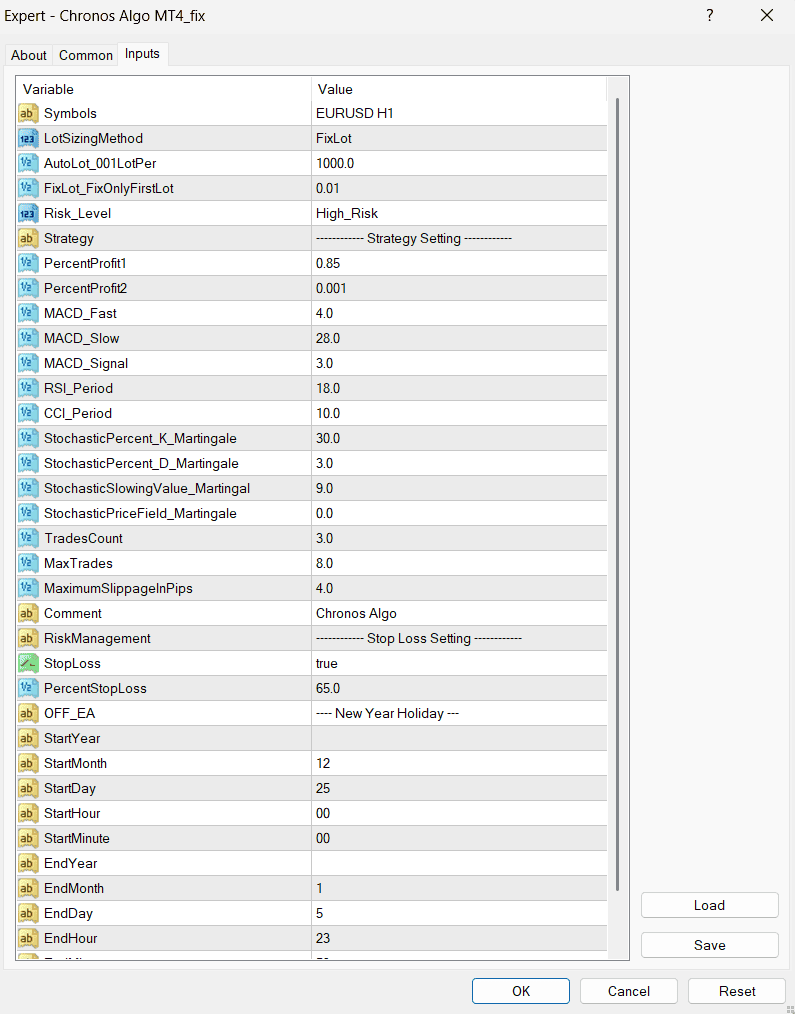Image resolution: width=795 pixels, height=1014 pixels.
Task: Click the vertical scrollbar of the inputs list
Action: pyautogui.click(x=617, y=500)
